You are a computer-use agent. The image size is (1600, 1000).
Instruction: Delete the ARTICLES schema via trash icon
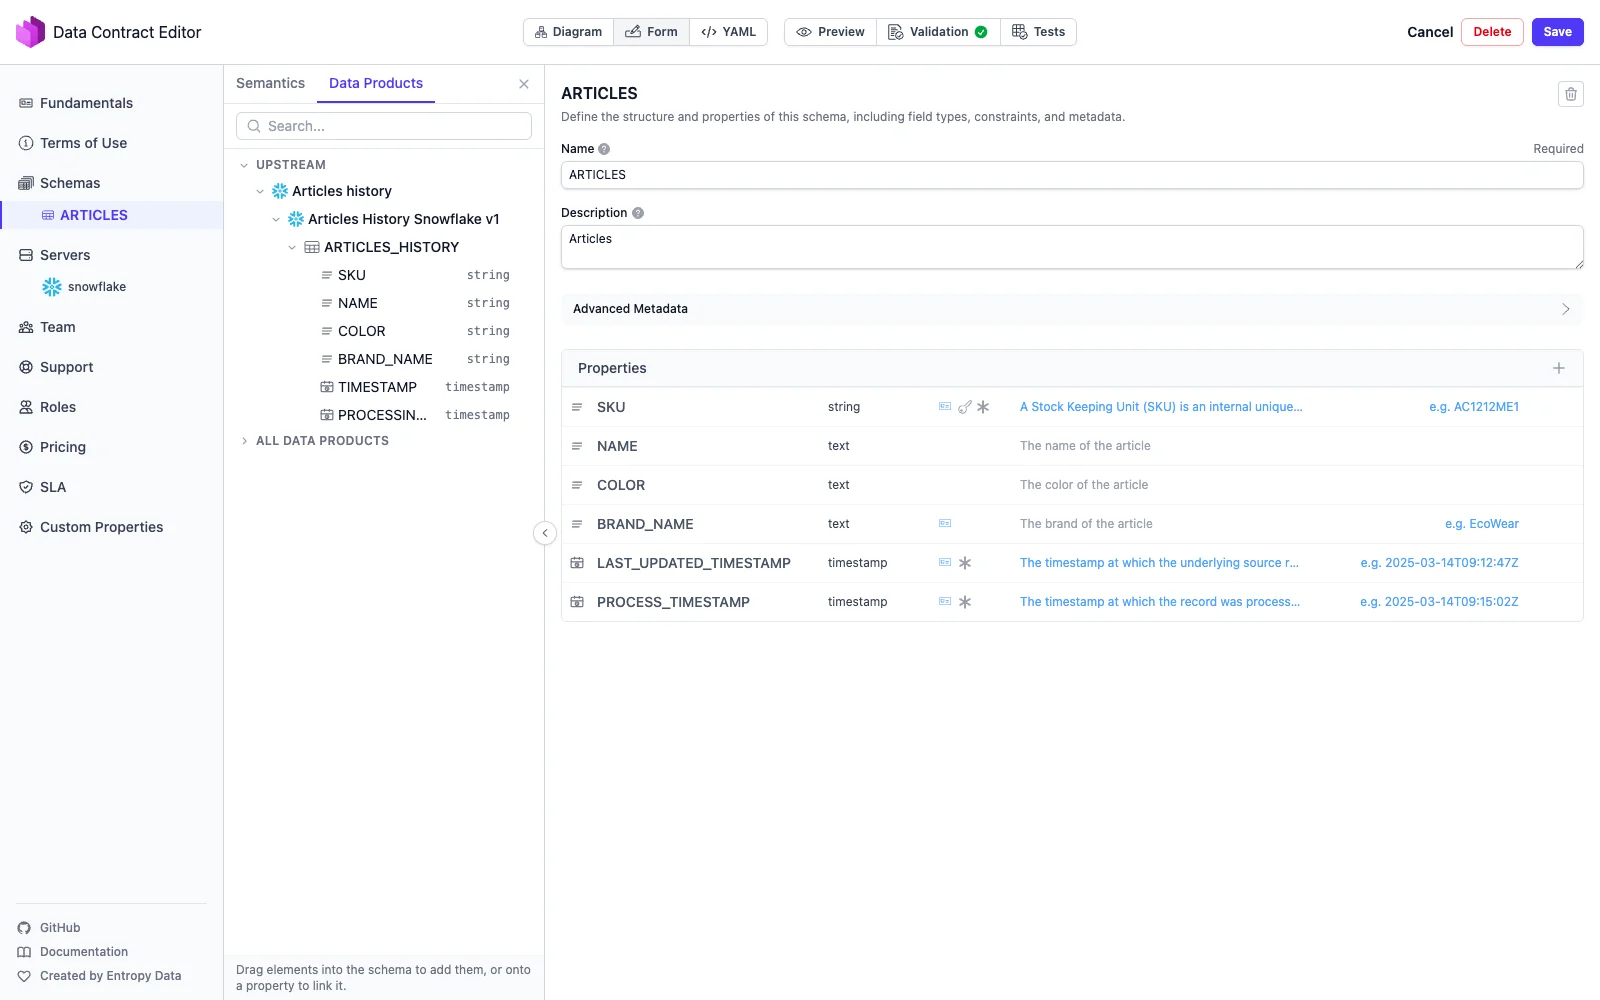pyautogui.click(x=1571, y=94)
